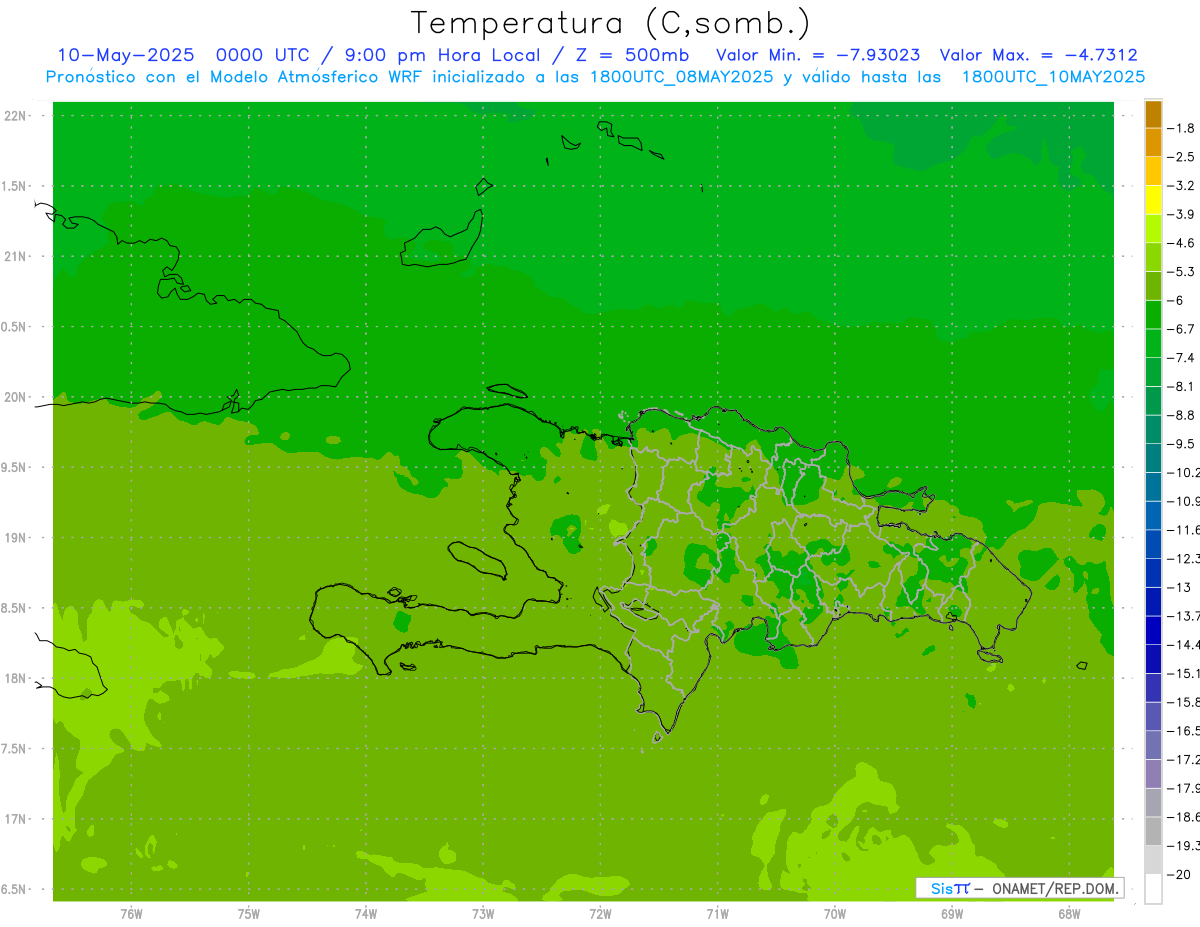
Task: Select the date "10-May-2025" in header
Action: (x=125, y=55)
